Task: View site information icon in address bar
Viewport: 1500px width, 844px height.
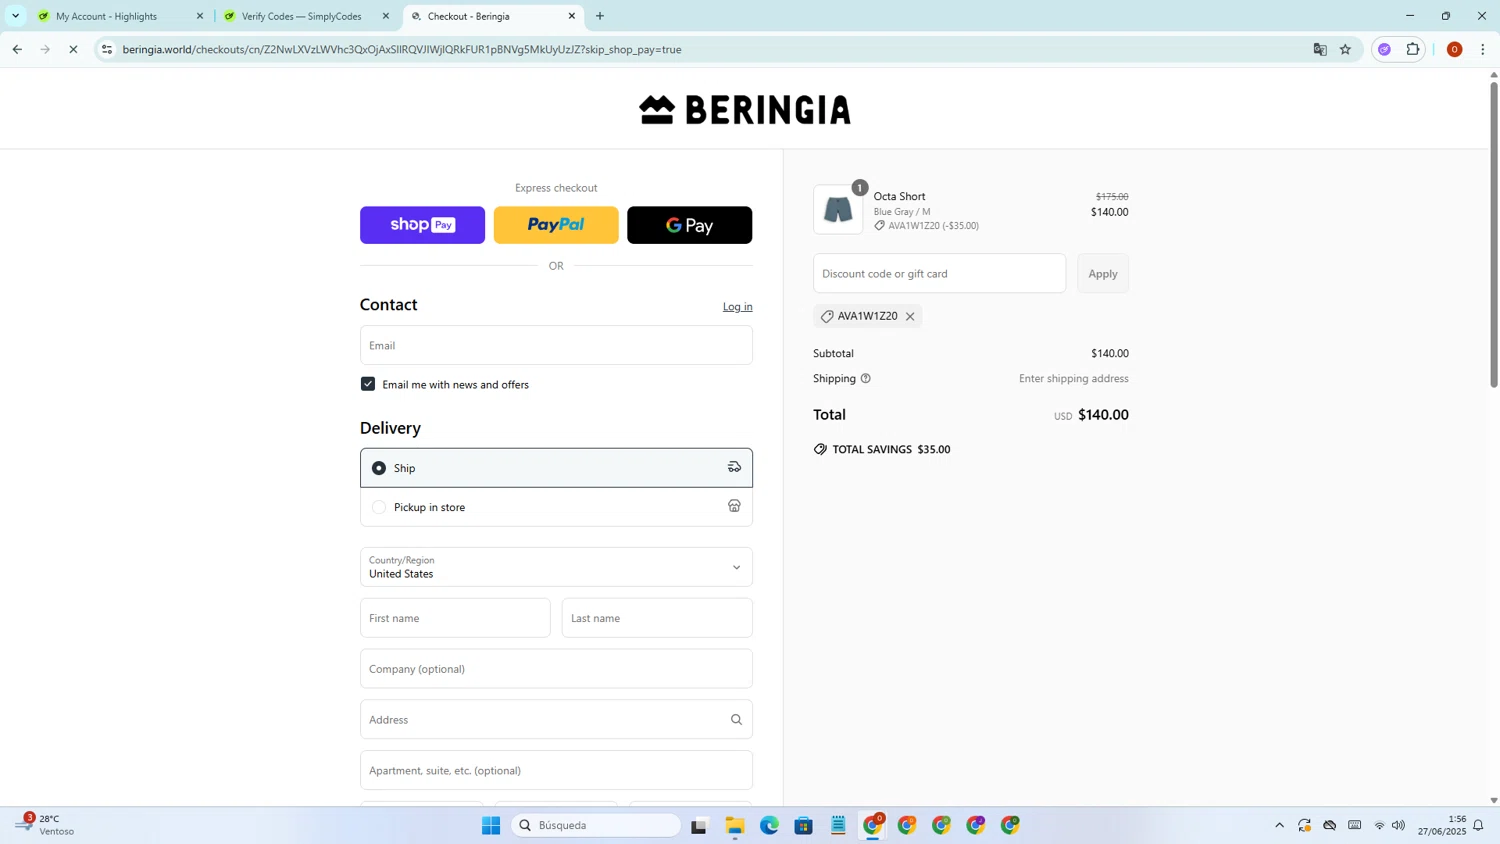Action: (107, 49)
